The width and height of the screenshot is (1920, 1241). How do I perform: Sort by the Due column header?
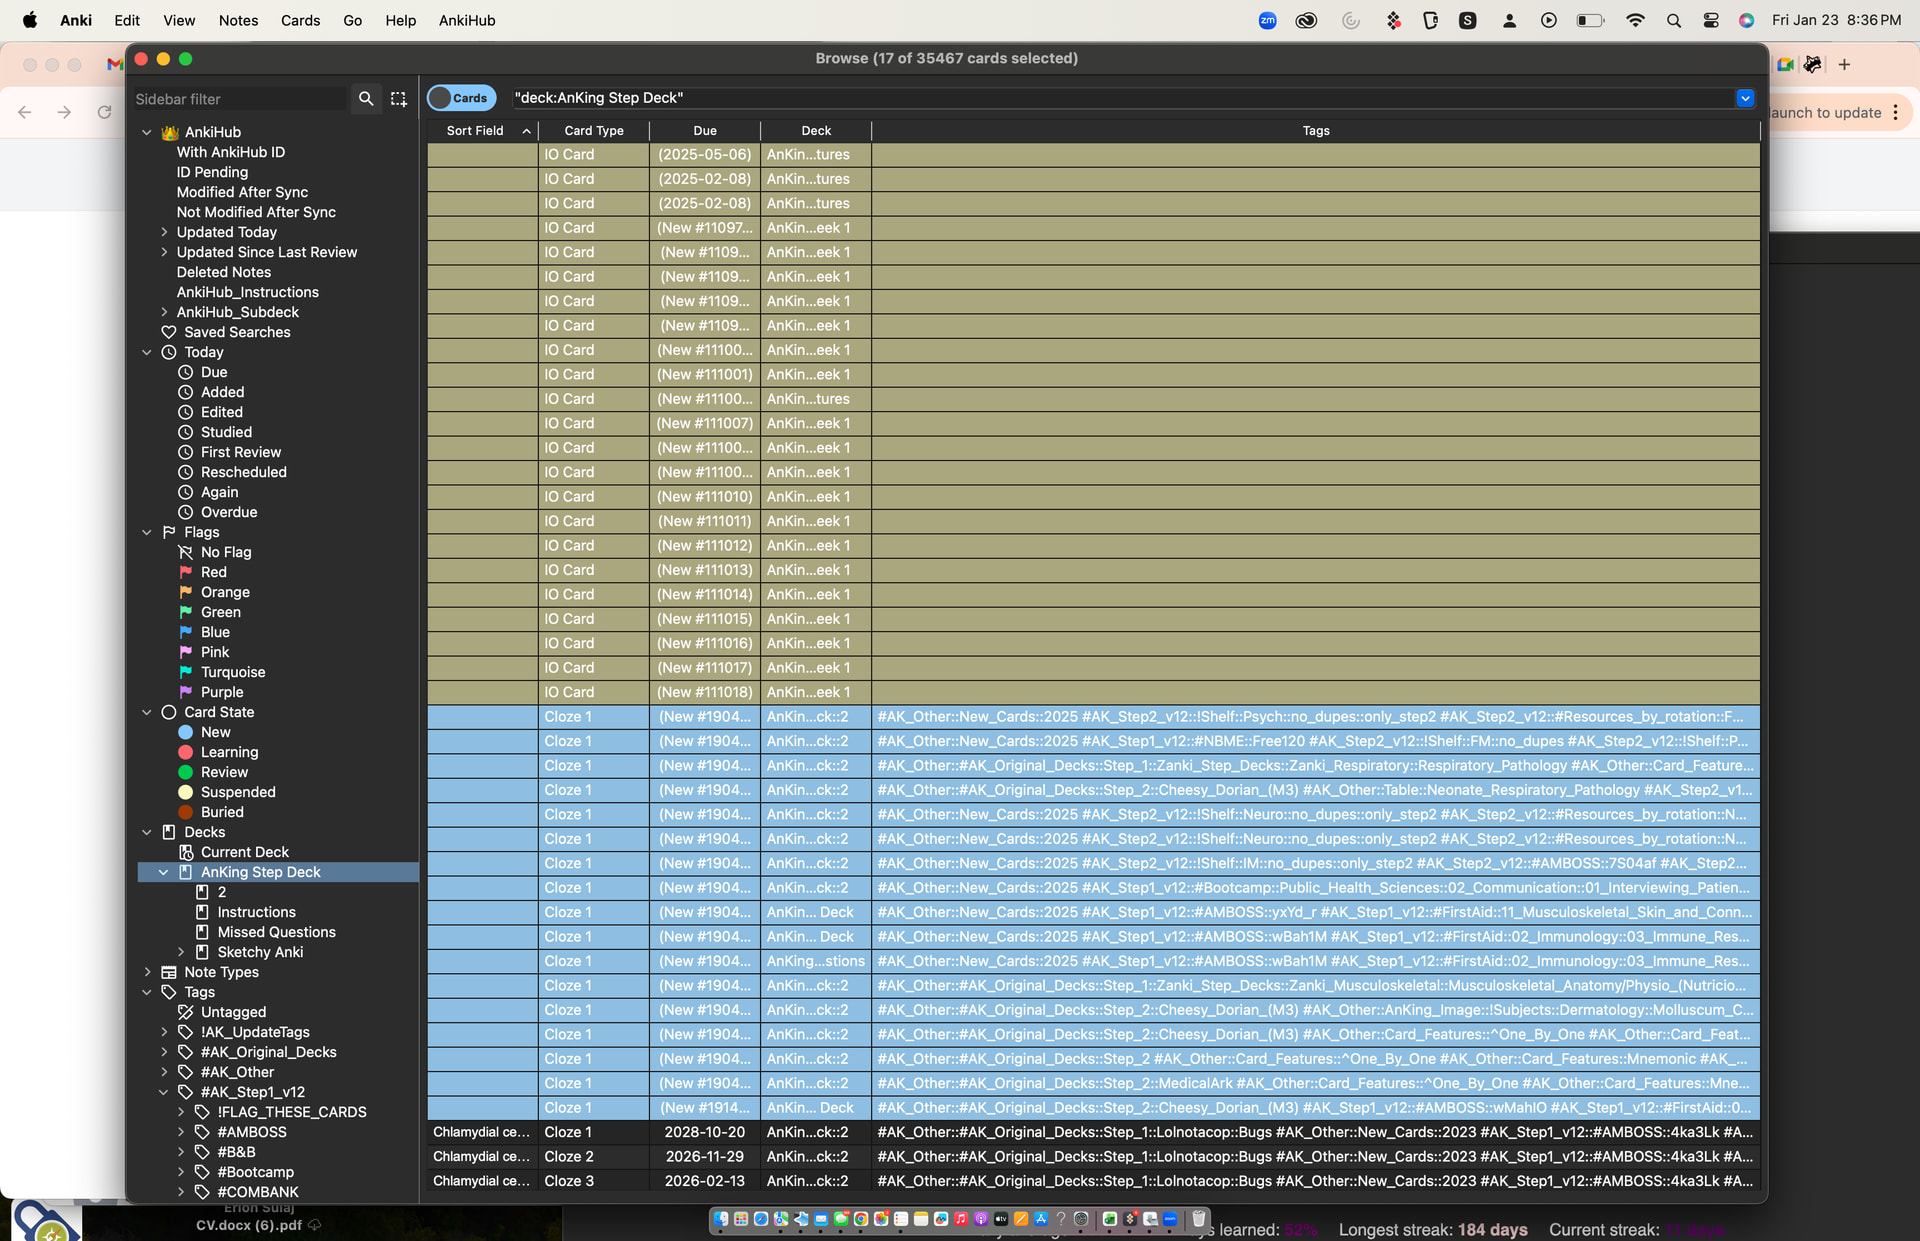coord(704,131)
